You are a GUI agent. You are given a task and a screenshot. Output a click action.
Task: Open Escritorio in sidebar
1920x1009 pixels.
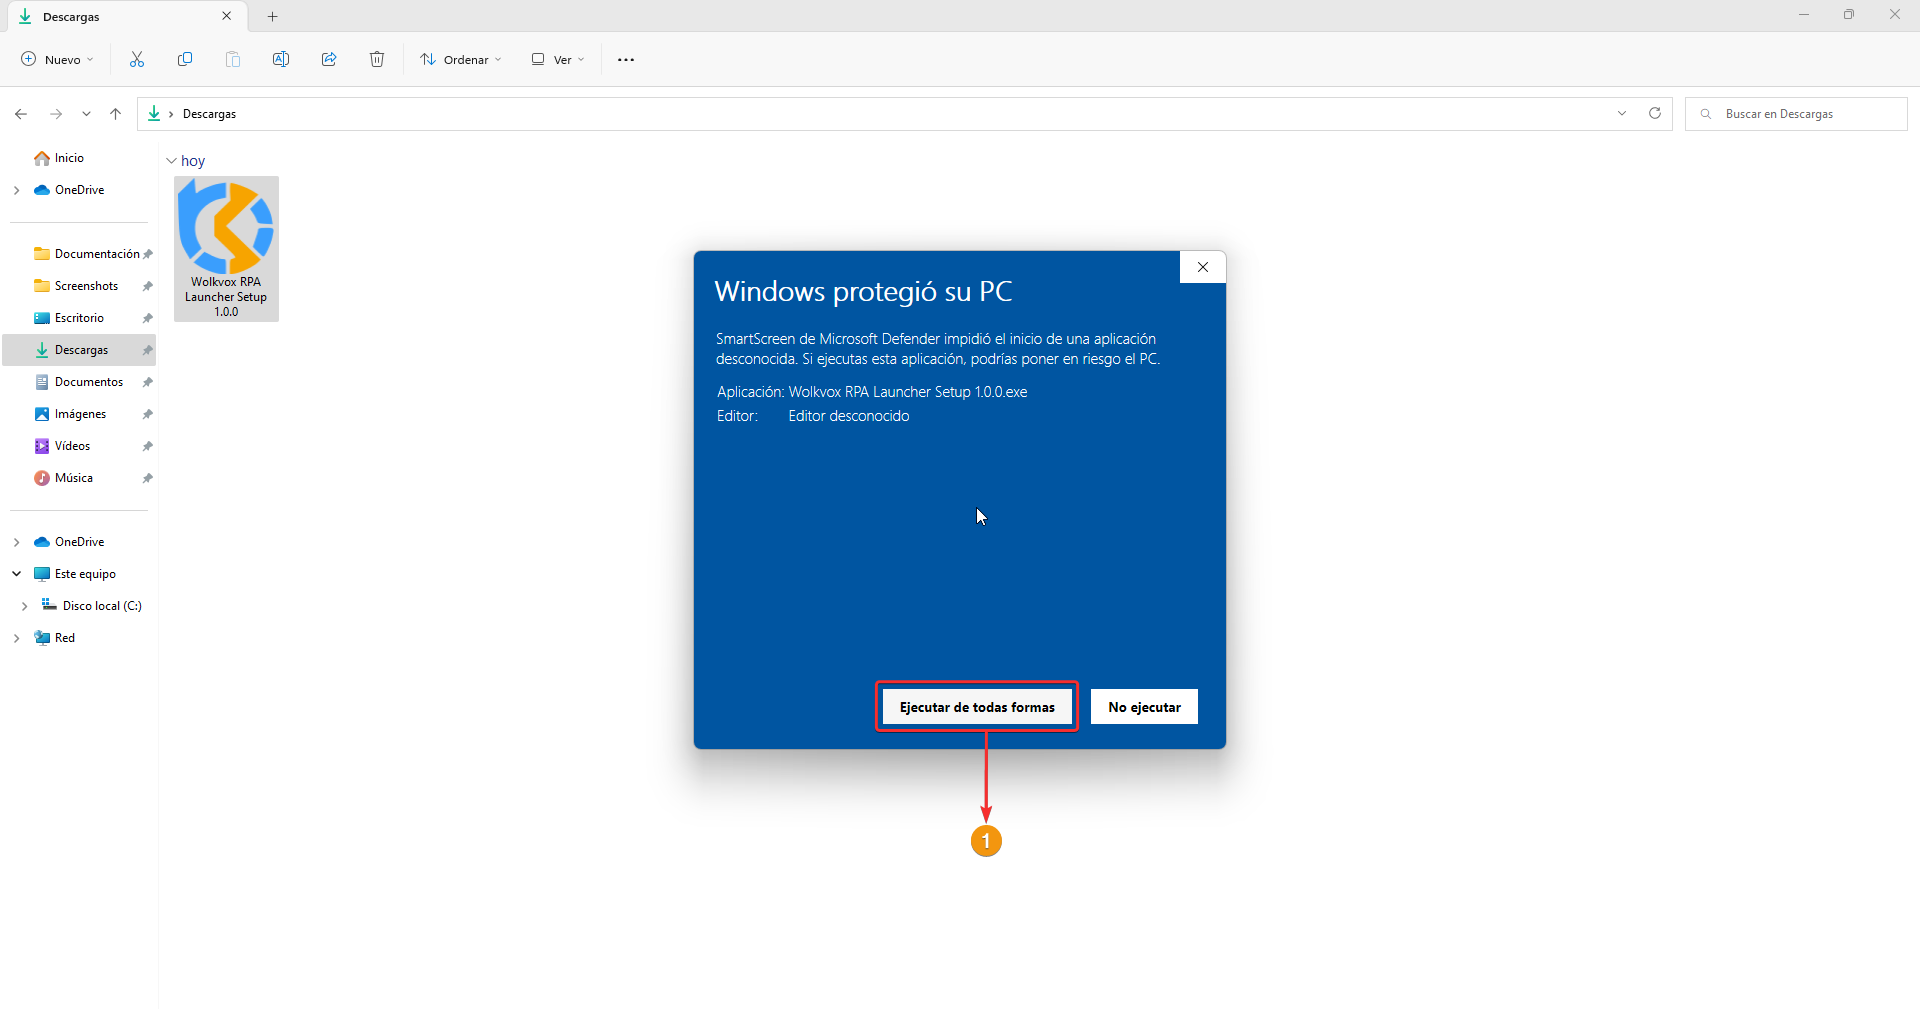pos(79,318)
